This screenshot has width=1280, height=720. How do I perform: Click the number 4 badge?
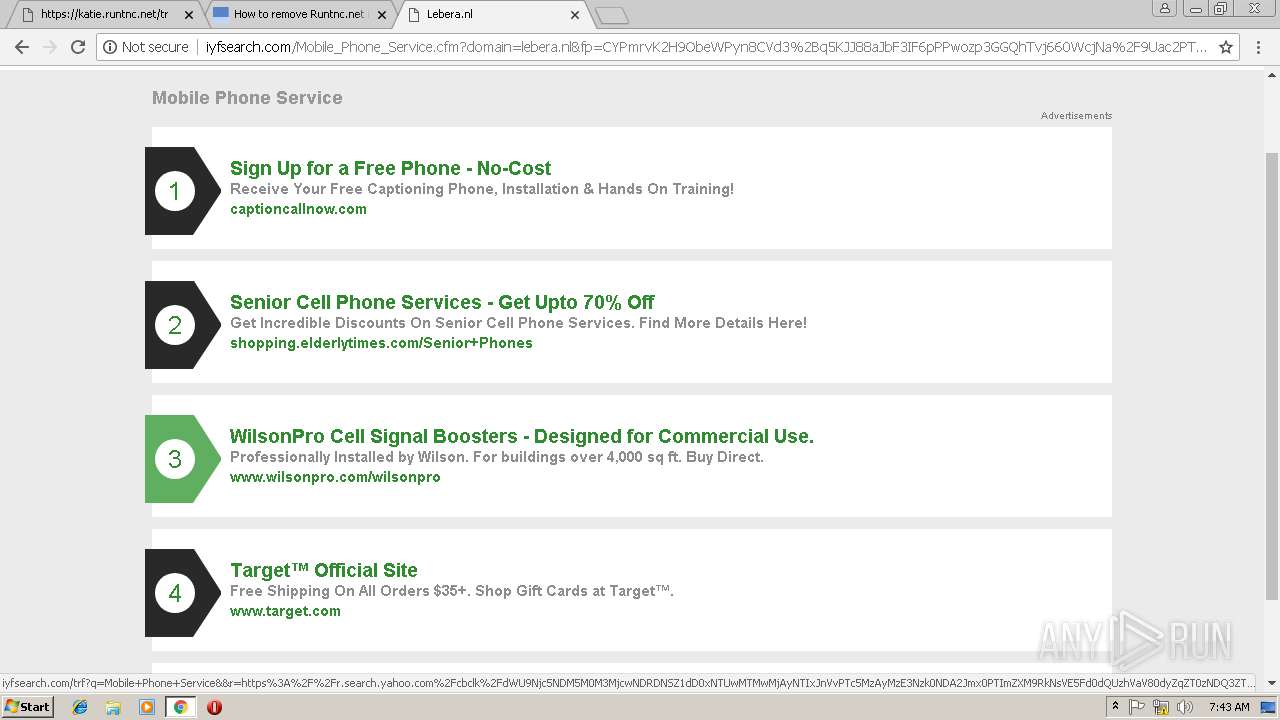175,593
